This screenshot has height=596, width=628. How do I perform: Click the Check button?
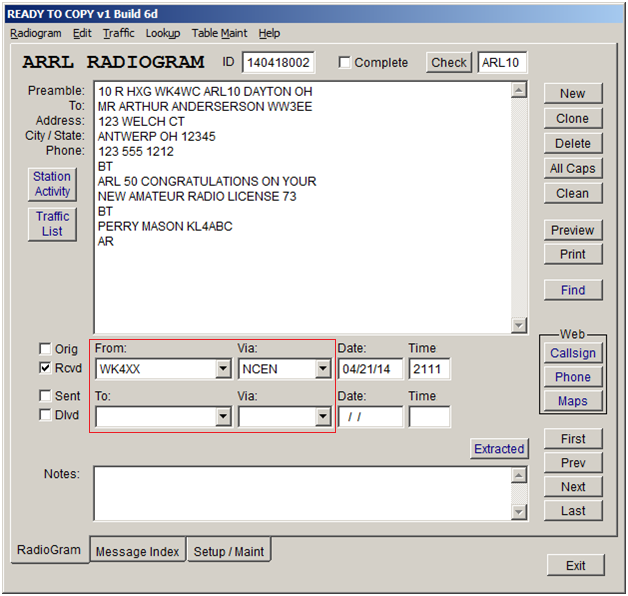[x=449, y=62]
